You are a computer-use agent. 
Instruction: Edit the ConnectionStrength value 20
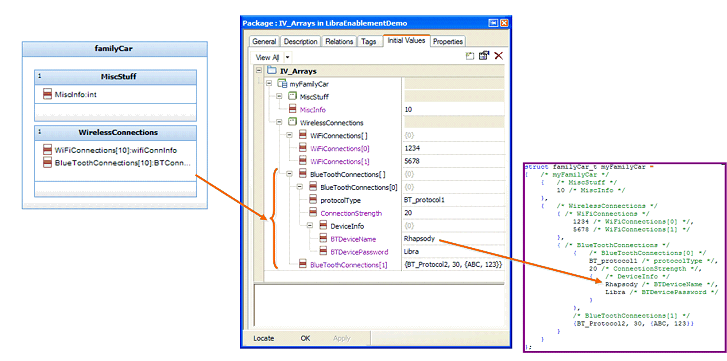click(453, 213)
